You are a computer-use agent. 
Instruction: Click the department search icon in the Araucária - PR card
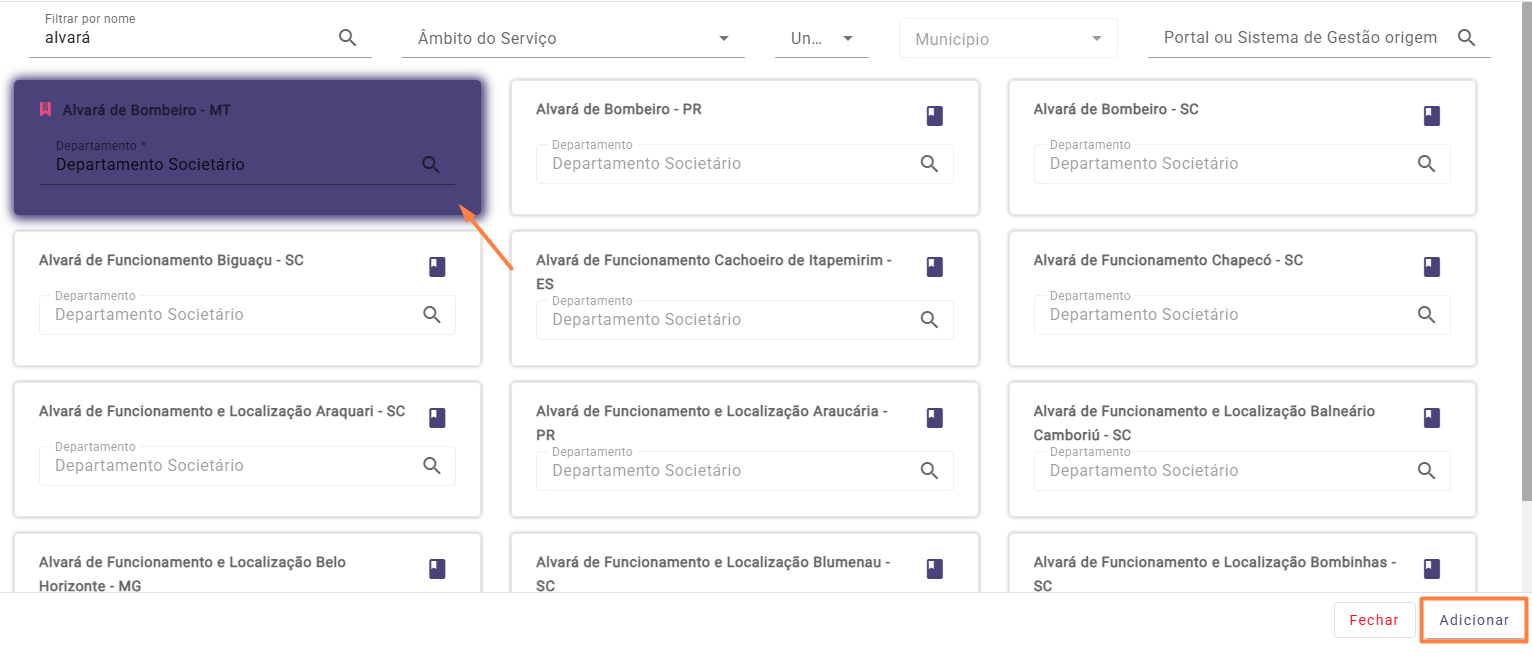click(x=929, y=470)
